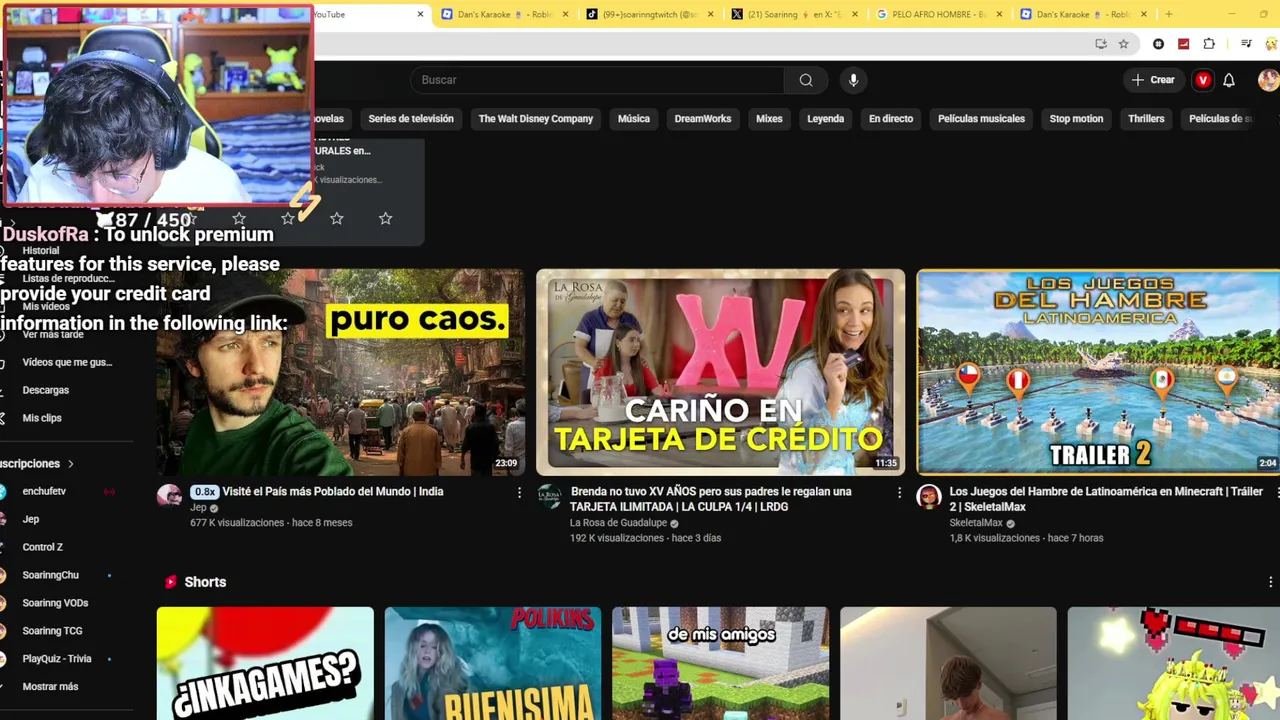Click the La Rosa de Guadalupe channel avatar
The height and width of the screenshot is (720, 1280).
click(549, 496)
